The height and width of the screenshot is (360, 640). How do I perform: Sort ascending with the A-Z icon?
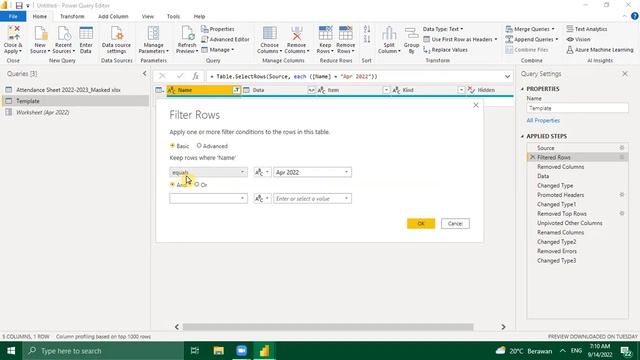click(x=367, y=29)
